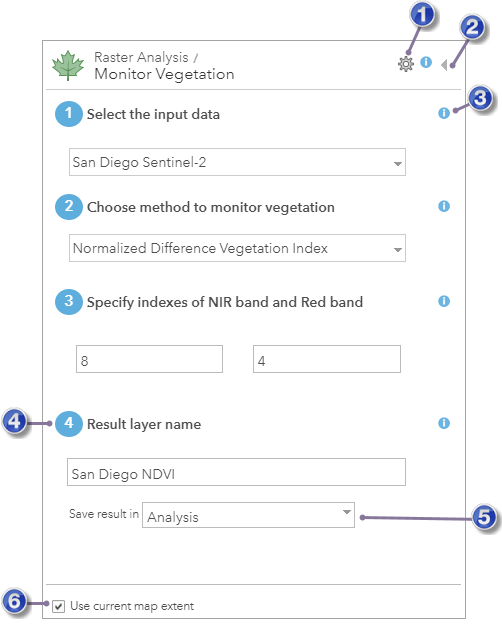This screenshot has width=502, height=634.
Task: Show help for Select the input data
Action: 444,113
